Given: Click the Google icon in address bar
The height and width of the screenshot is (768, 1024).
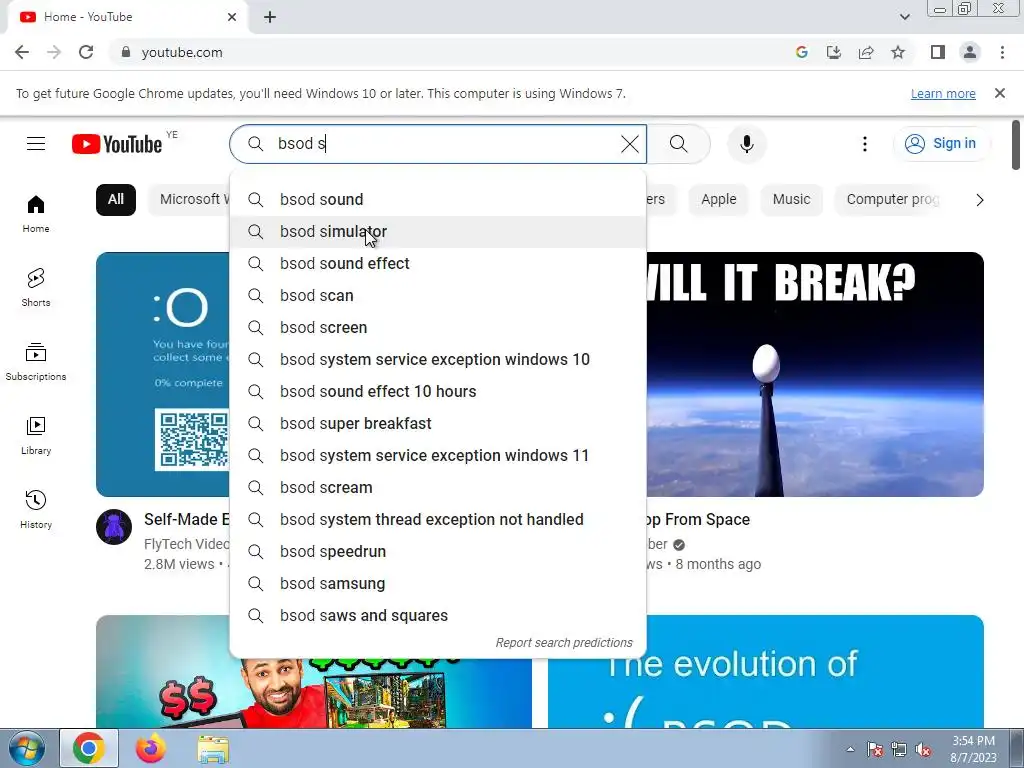Looking at the screenshot, I should [802, 52].
